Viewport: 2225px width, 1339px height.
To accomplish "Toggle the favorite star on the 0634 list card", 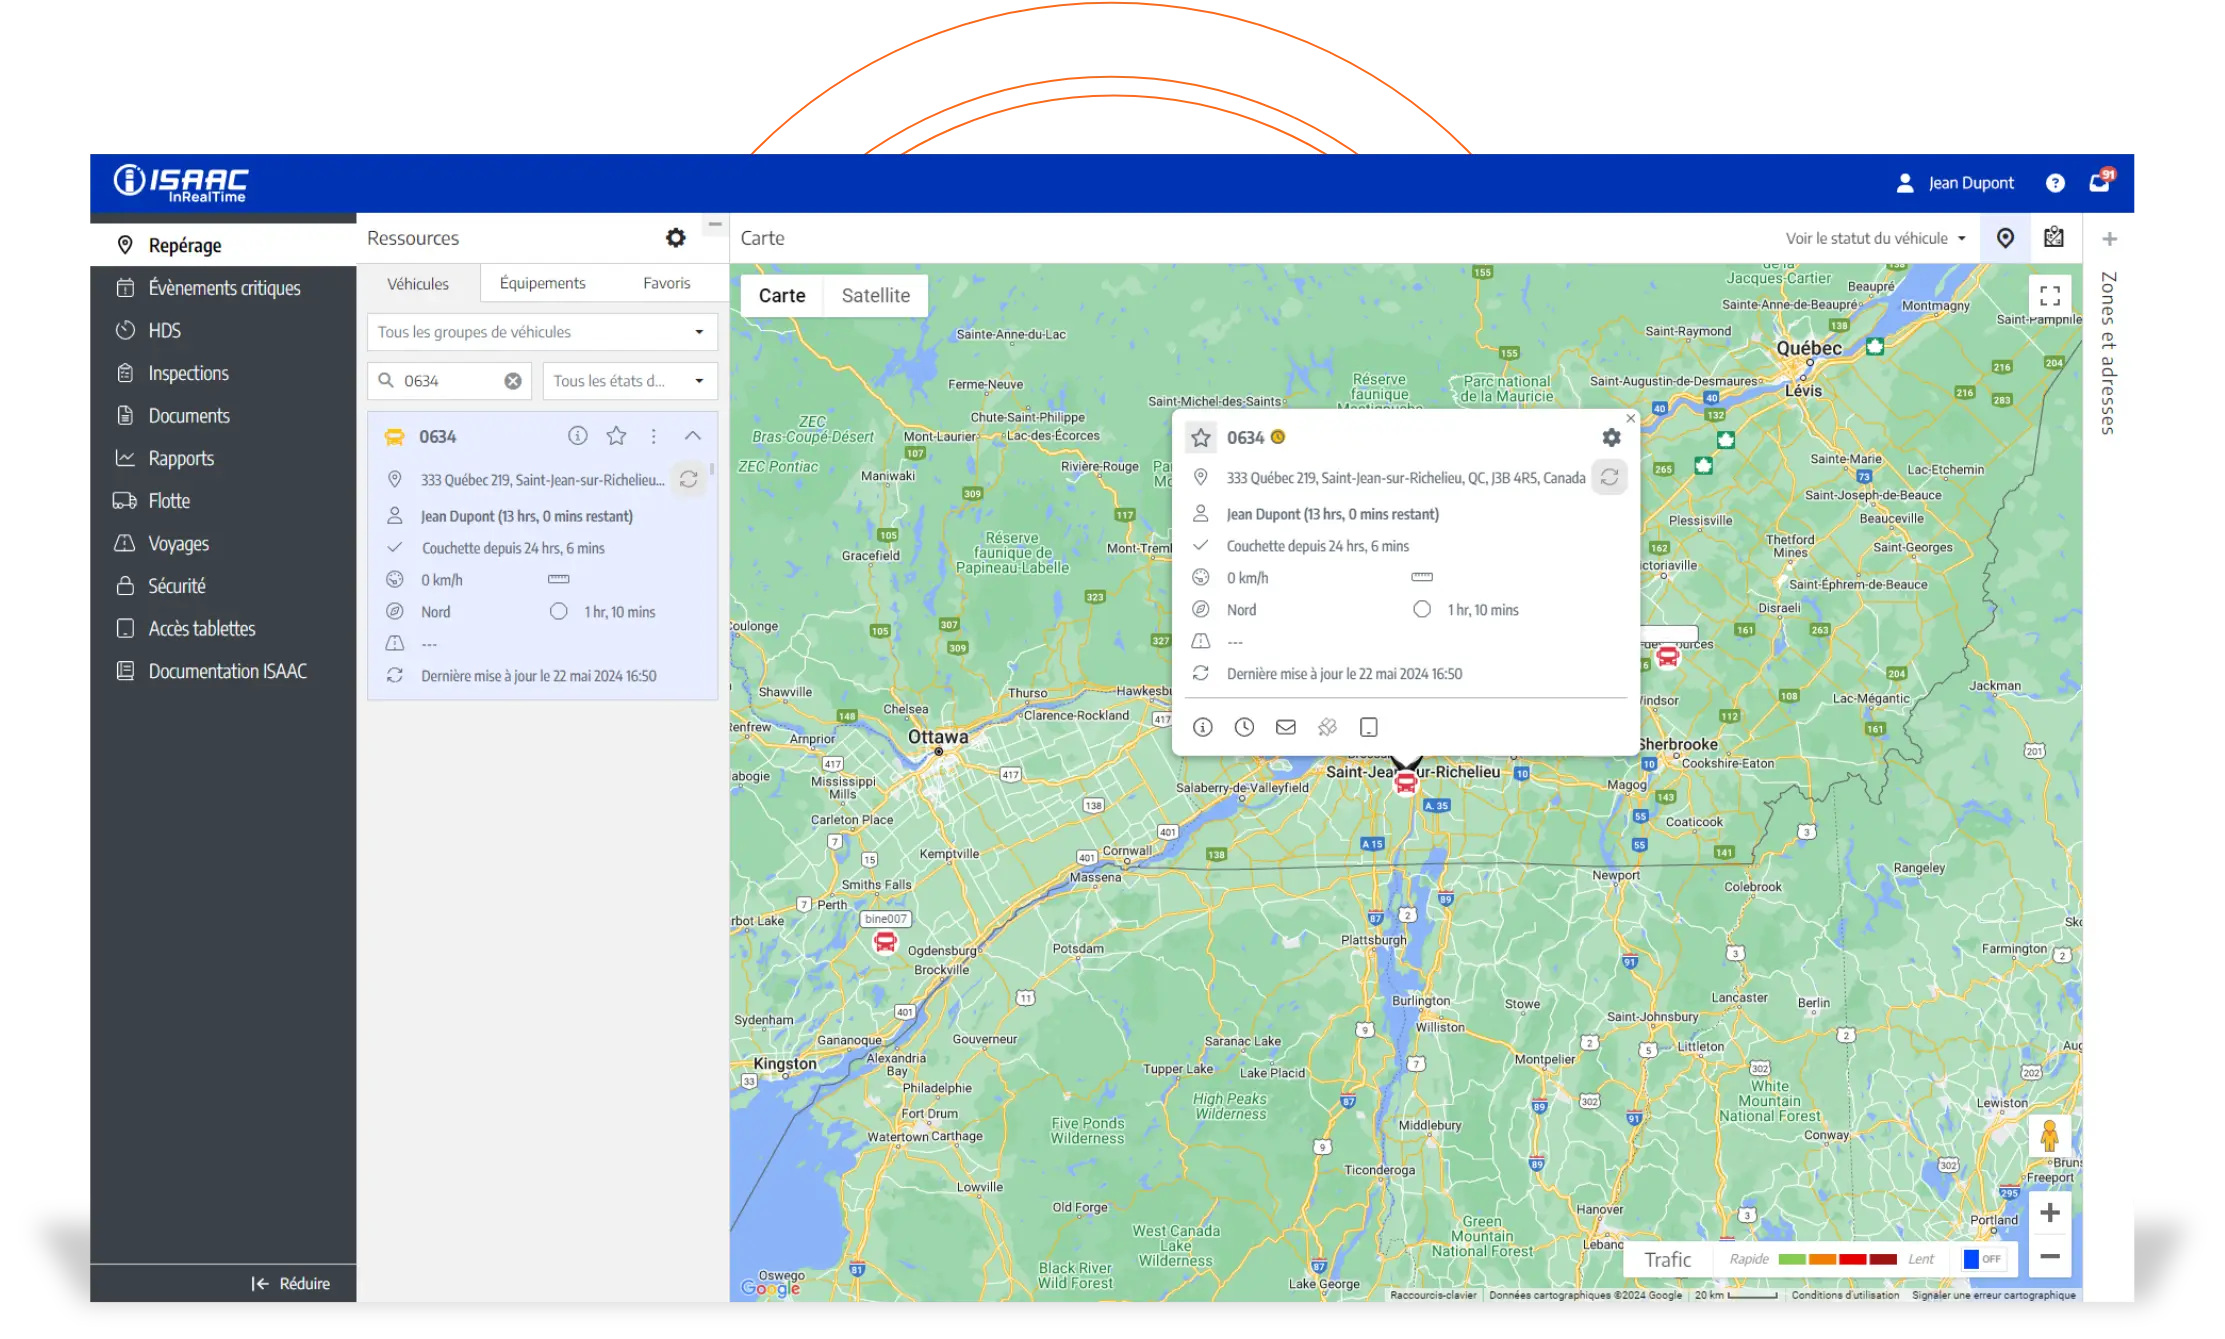I will click(x=616, y=436).
